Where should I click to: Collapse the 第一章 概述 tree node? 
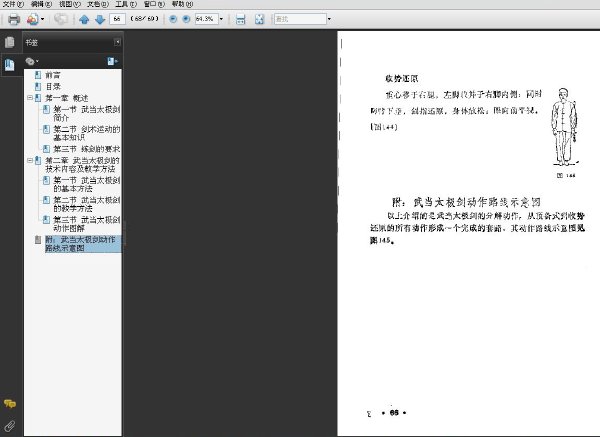(30, 98)
